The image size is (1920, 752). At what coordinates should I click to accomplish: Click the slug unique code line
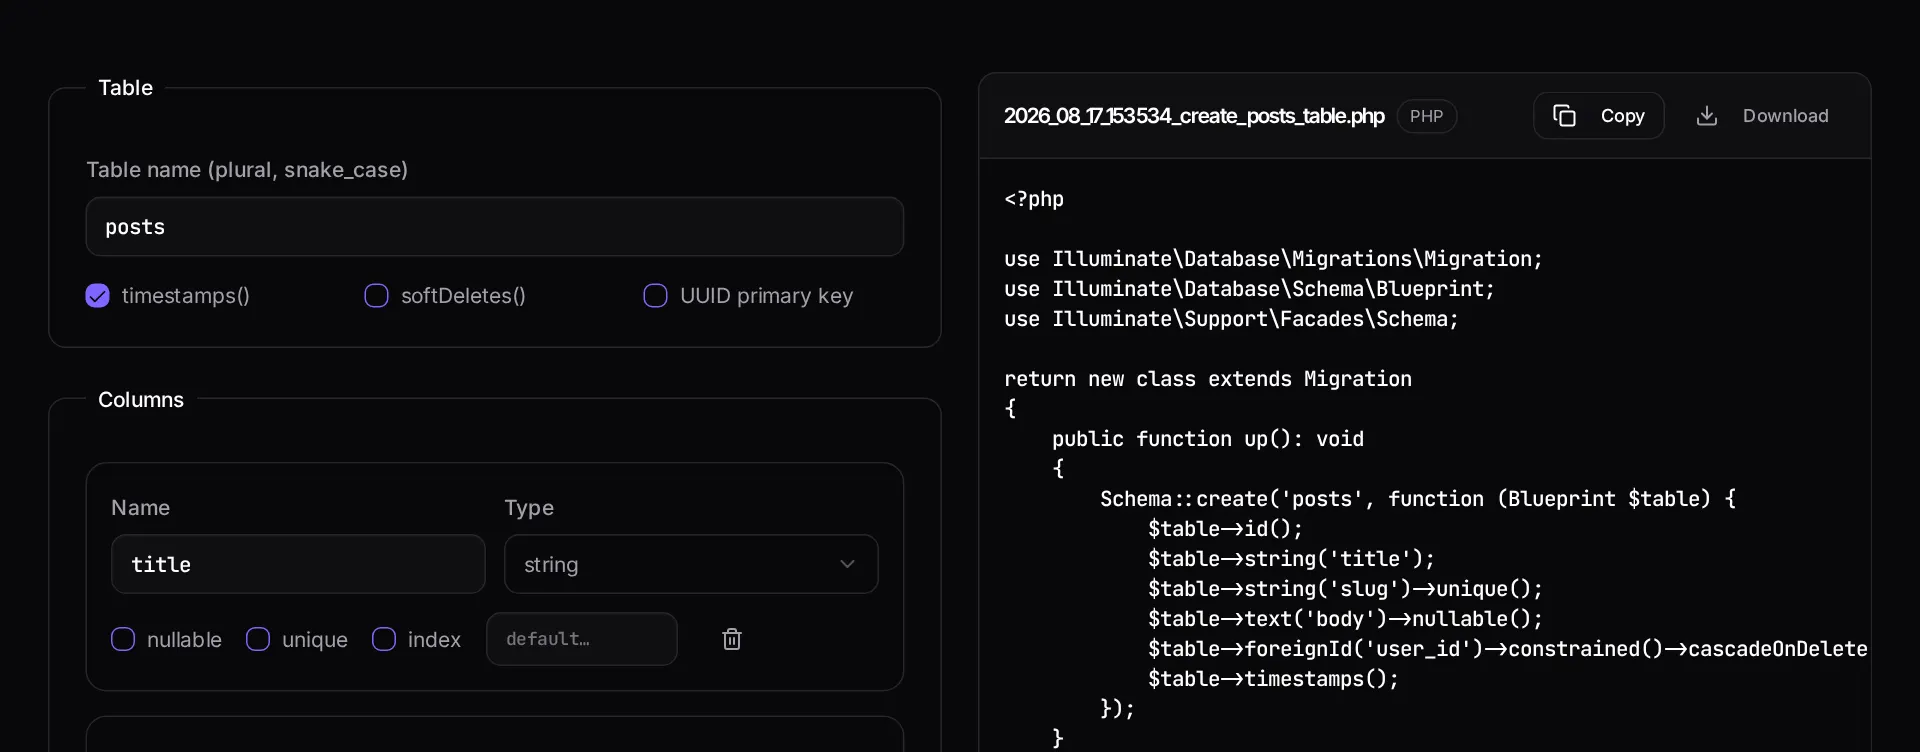tap(1345, 589)
